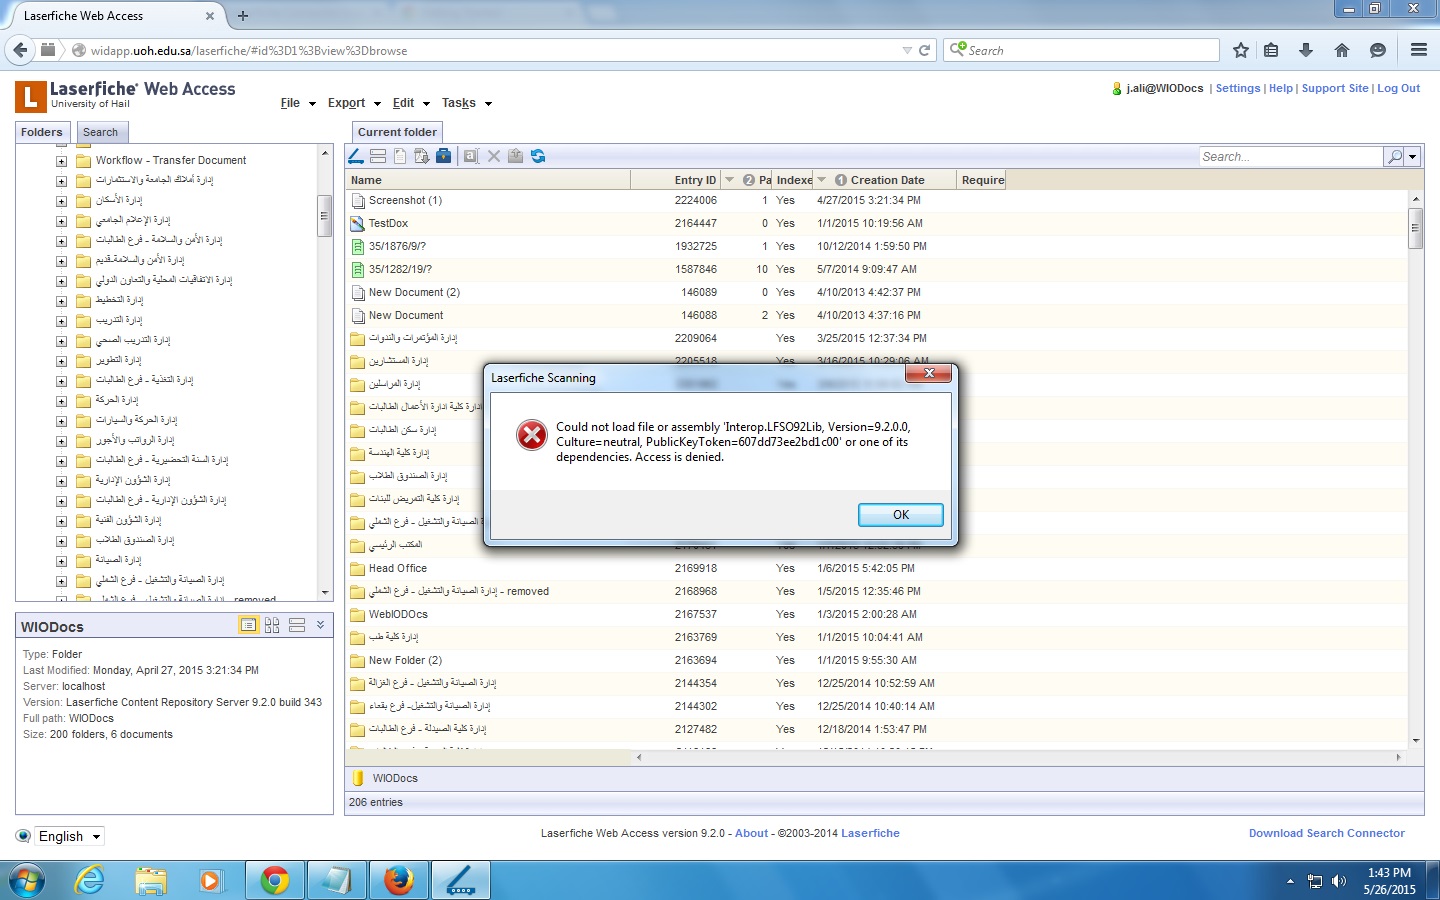Click the Scan toolbar icon

point(355,156)
